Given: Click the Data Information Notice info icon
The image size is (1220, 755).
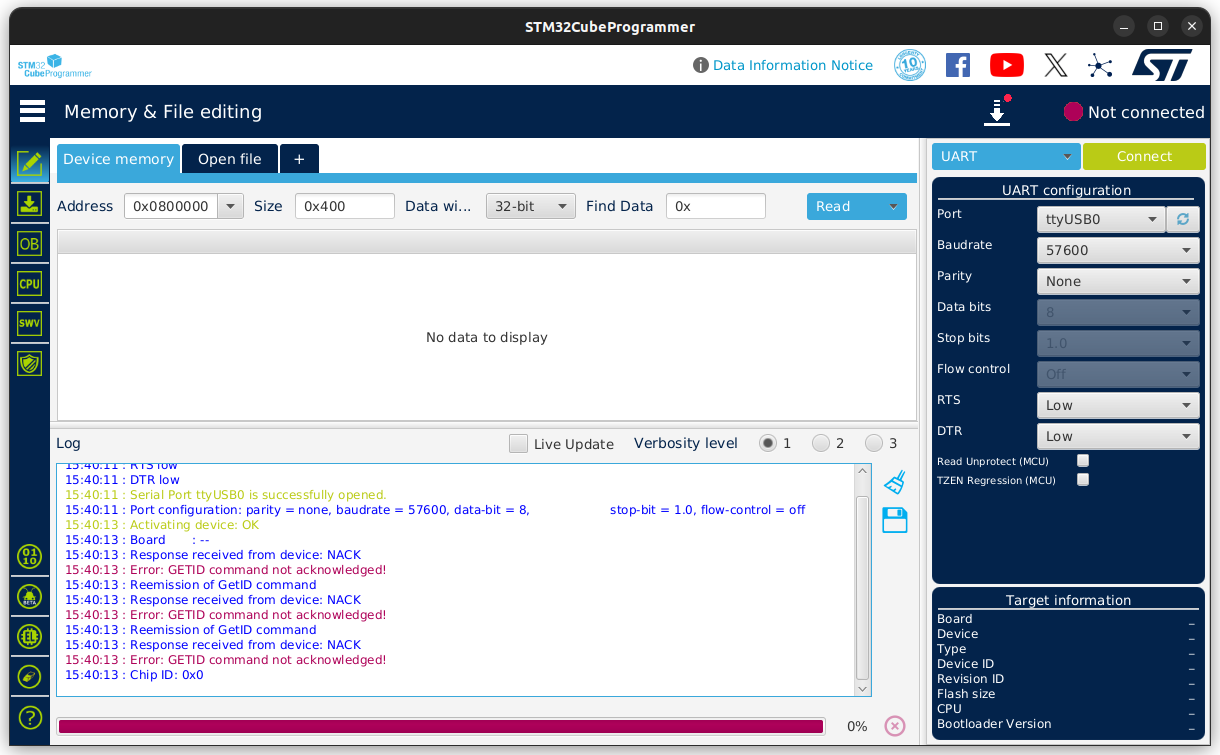Looking at the screenshot, I should [x=701, y=65].
